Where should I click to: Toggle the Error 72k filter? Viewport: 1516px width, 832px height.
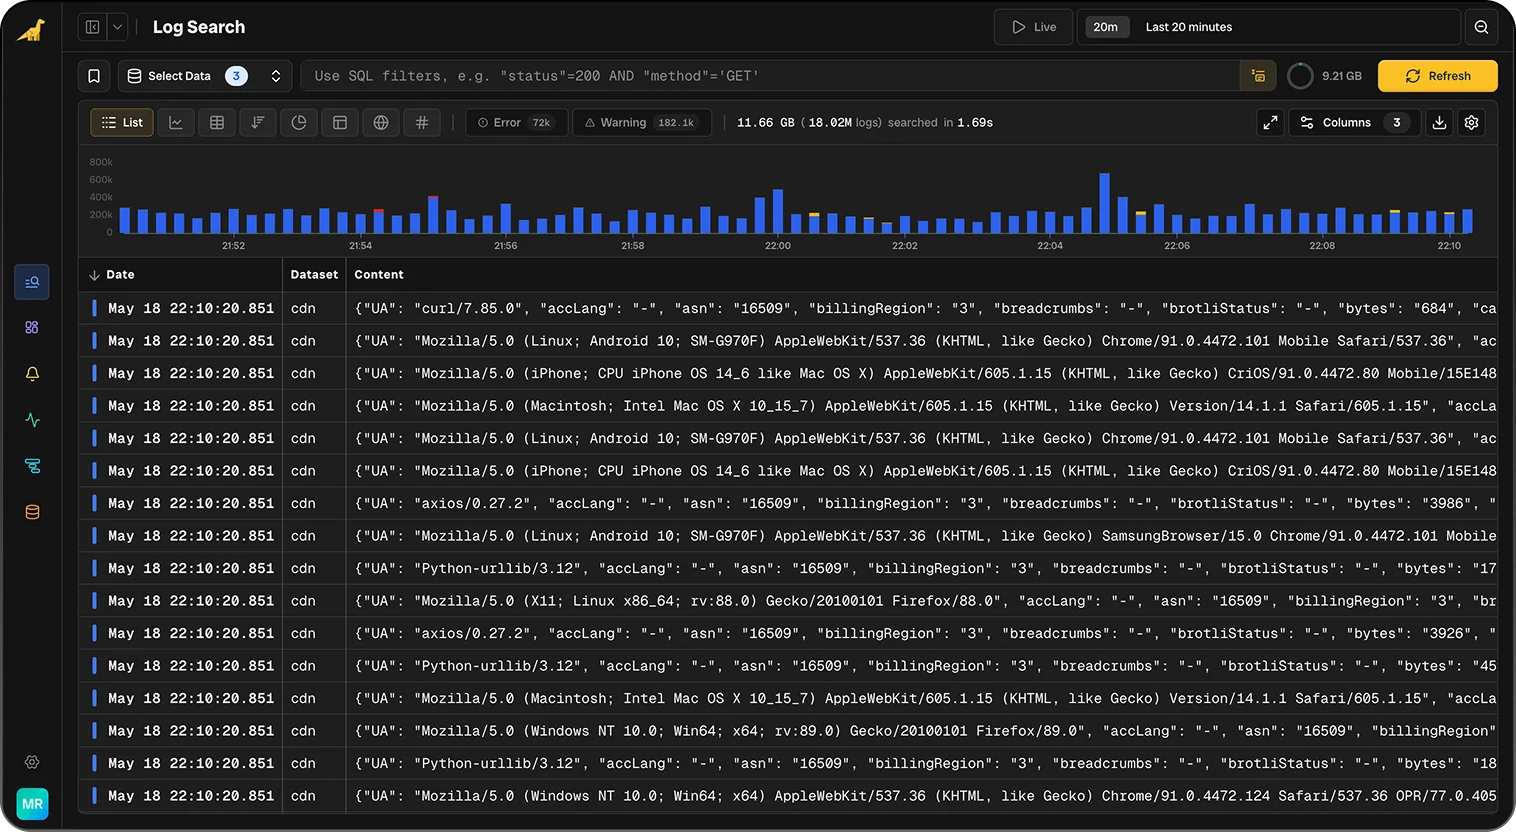click(516, 122)
